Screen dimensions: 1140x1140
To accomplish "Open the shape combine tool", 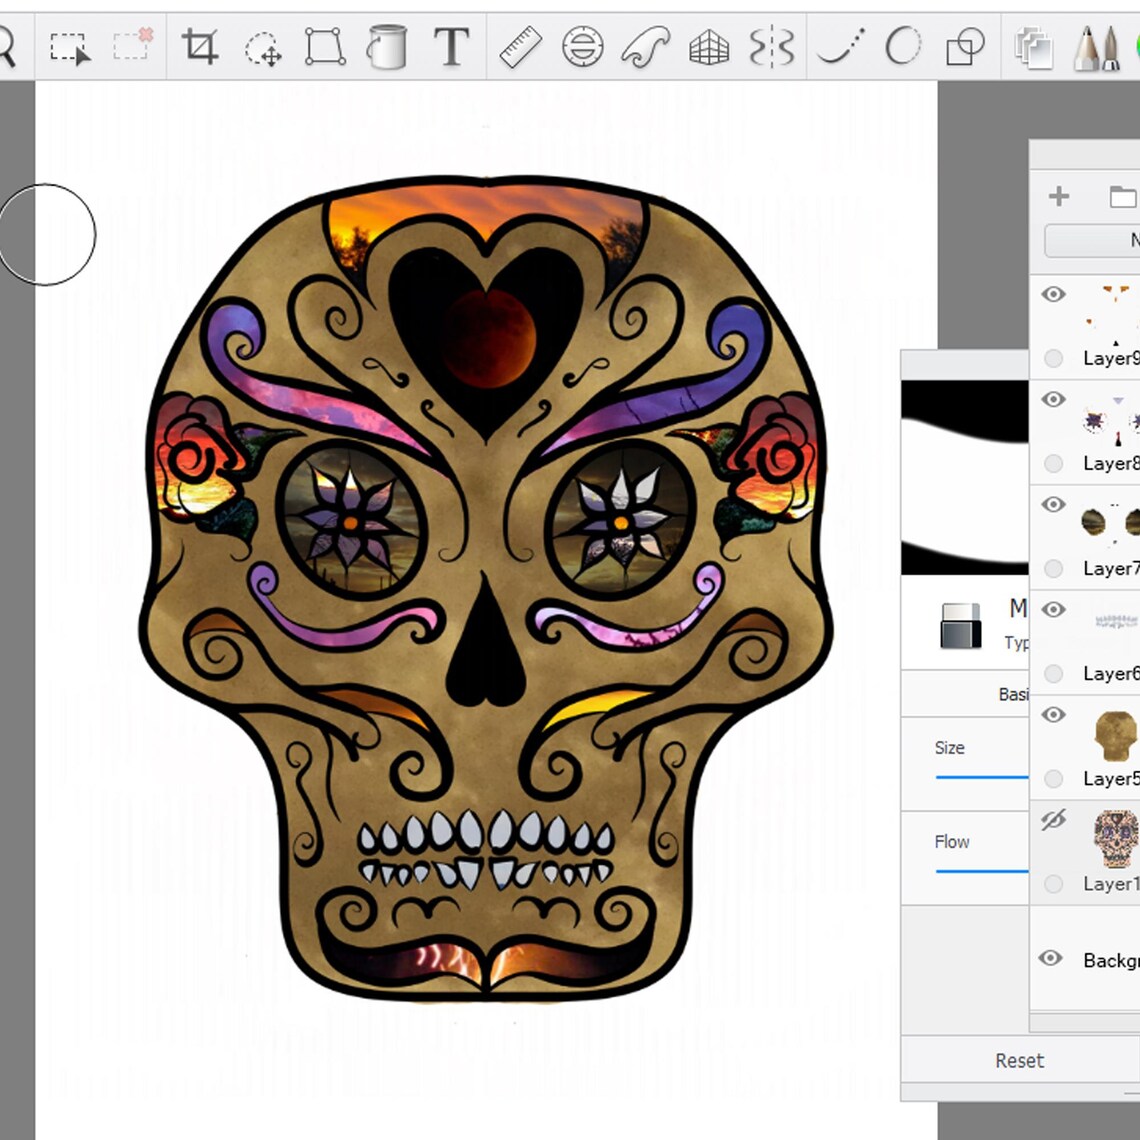I will (963, 47).
